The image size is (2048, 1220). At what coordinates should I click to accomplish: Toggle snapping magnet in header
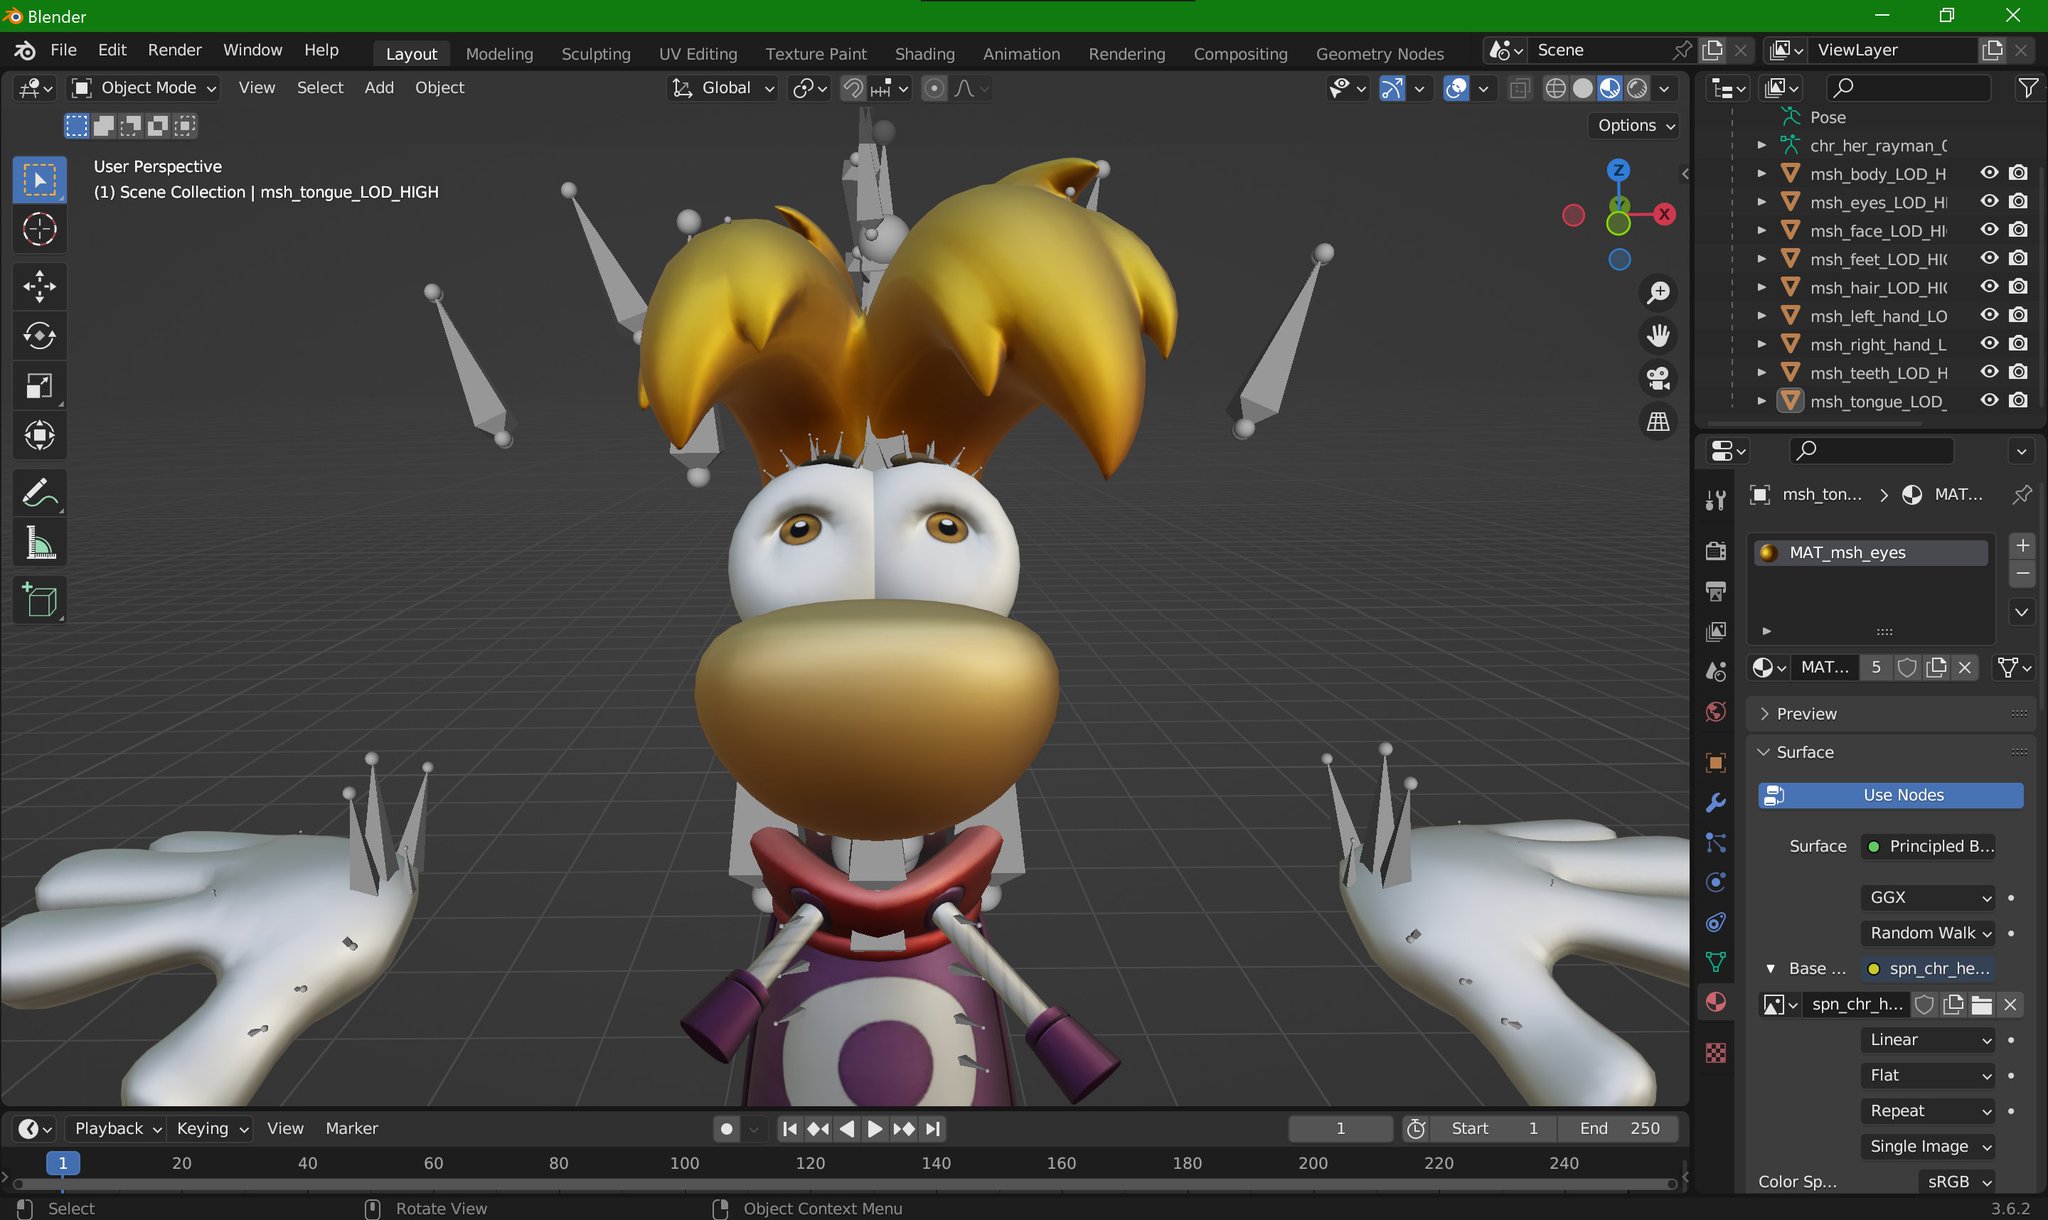pos(852,88)
